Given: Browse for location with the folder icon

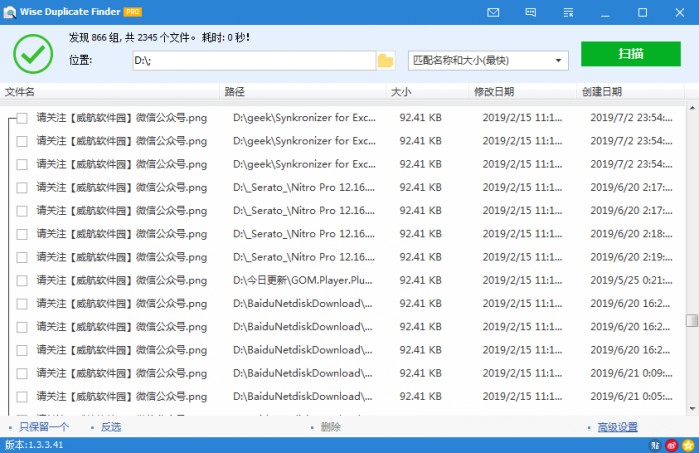Looking at the screenshot, I should 386,61.
